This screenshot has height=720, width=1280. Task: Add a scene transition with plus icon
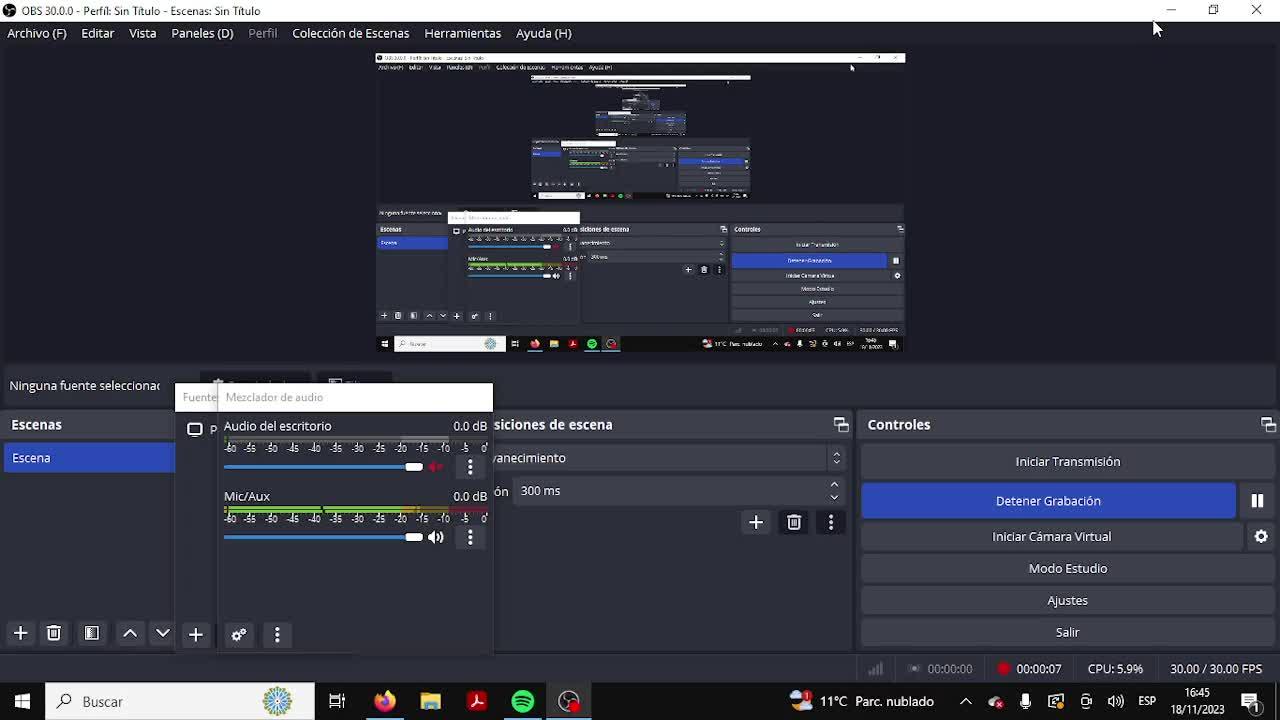tap(756, 522)
